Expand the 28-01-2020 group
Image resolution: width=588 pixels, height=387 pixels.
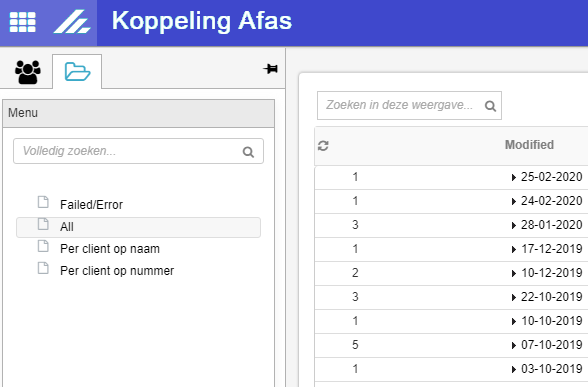(x=514, y=225)
